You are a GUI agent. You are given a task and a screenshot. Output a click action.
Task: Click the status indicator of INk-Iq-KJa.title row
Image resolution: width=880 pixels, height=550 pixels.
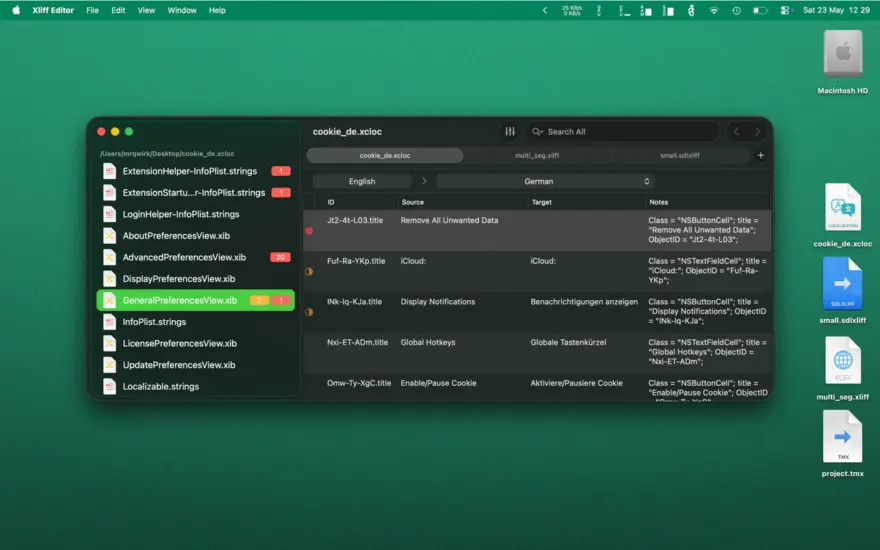point(309,312)
